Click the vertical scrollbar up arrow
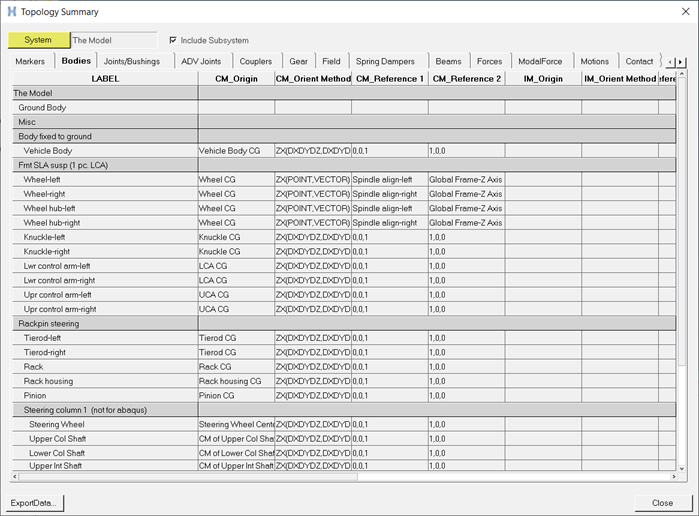The height and width of the screenshot is (516, 699). pos(682,74)
